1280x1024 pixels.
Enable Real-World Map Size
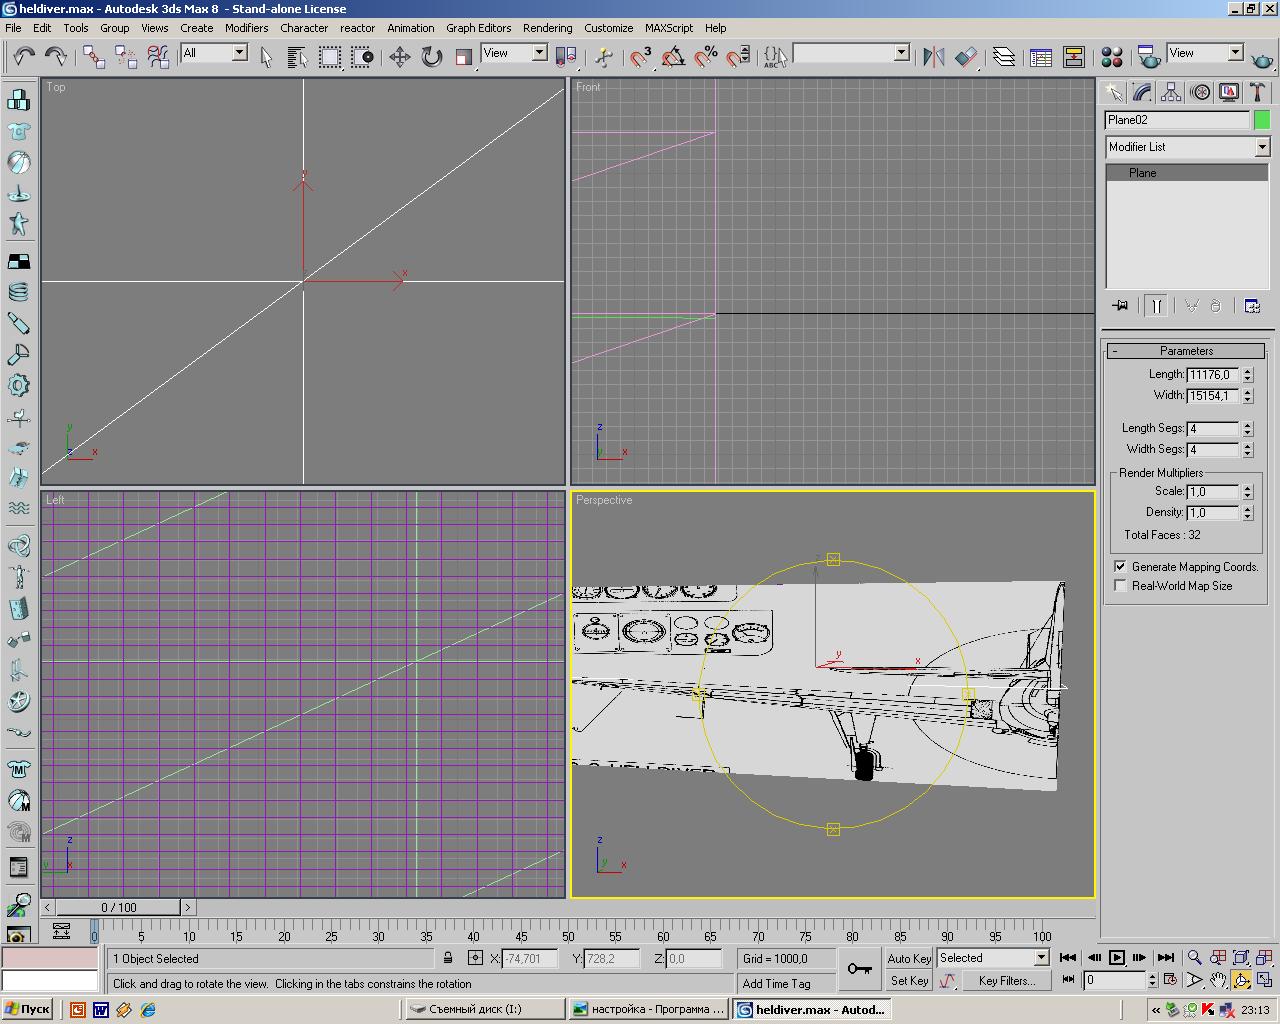click(x=1120, y=586)
